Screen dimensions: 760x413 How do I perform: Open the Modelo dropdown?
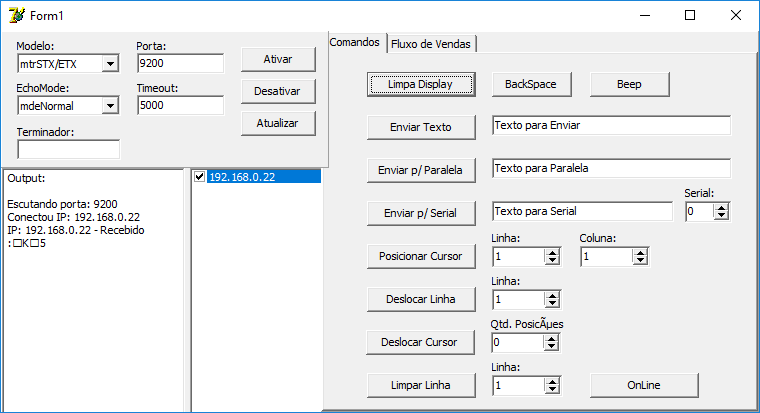pos(111,64)
